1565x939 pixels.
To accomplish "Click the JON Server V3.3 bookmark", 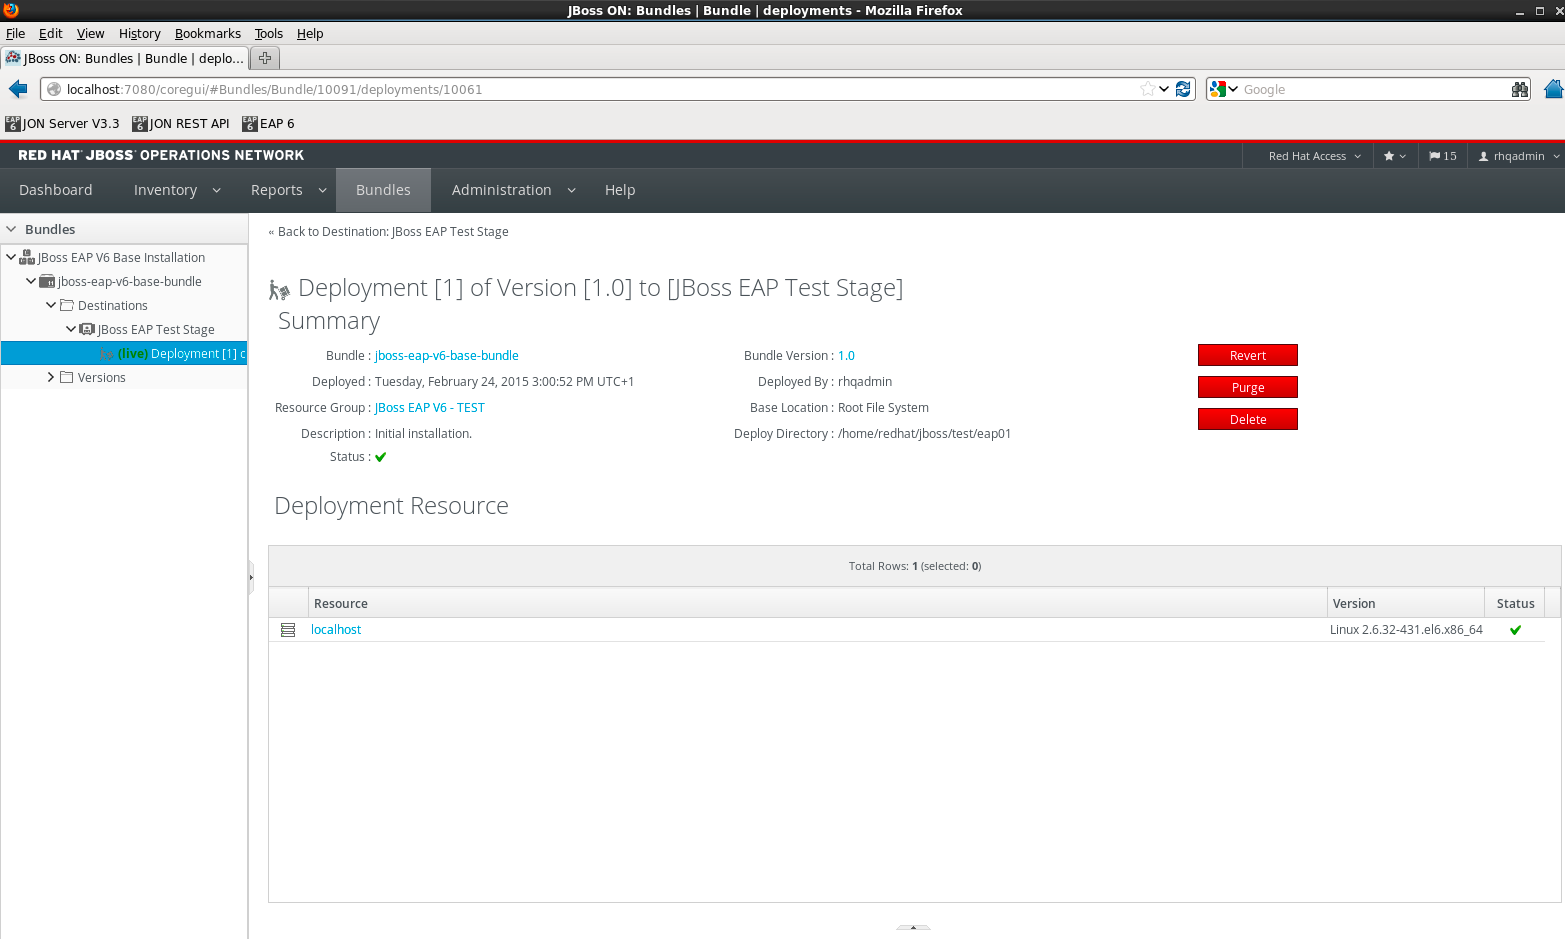I will click(62, 124).
